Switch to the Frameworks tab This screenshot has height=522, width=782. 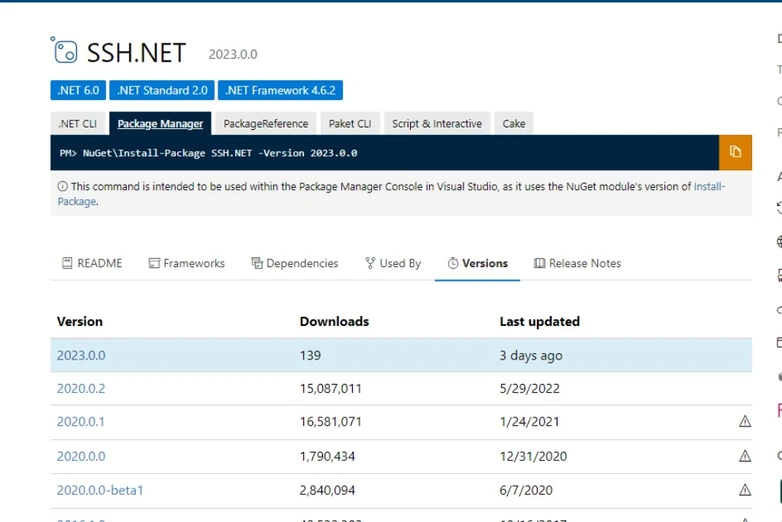click(186, 263)
